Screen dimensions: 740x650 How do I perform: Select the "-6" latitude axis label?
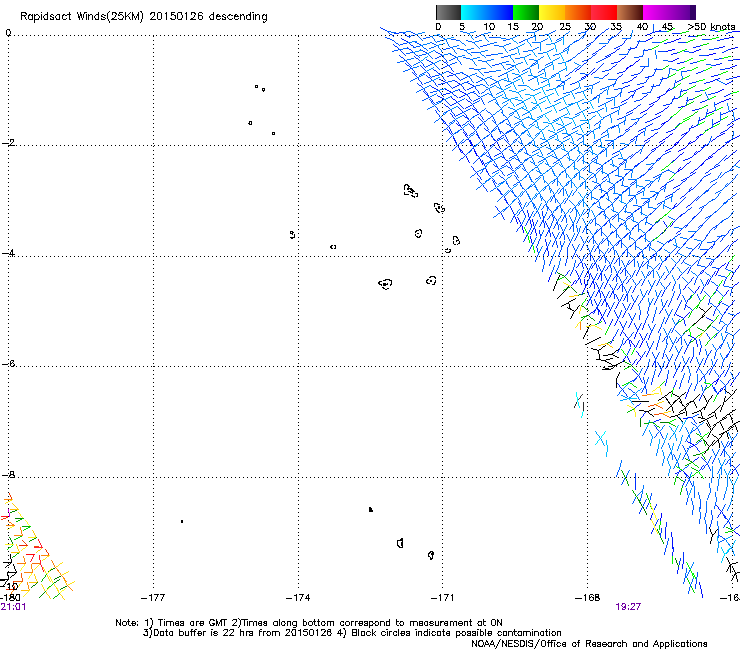[8, 363]
